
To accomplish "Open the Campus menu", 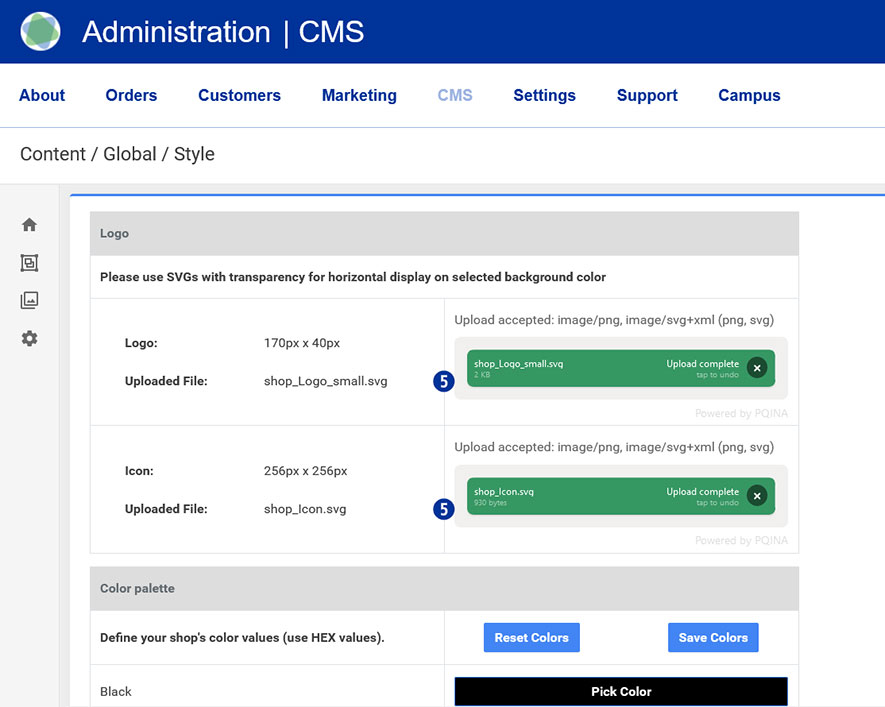I will [x=749, y=96].
